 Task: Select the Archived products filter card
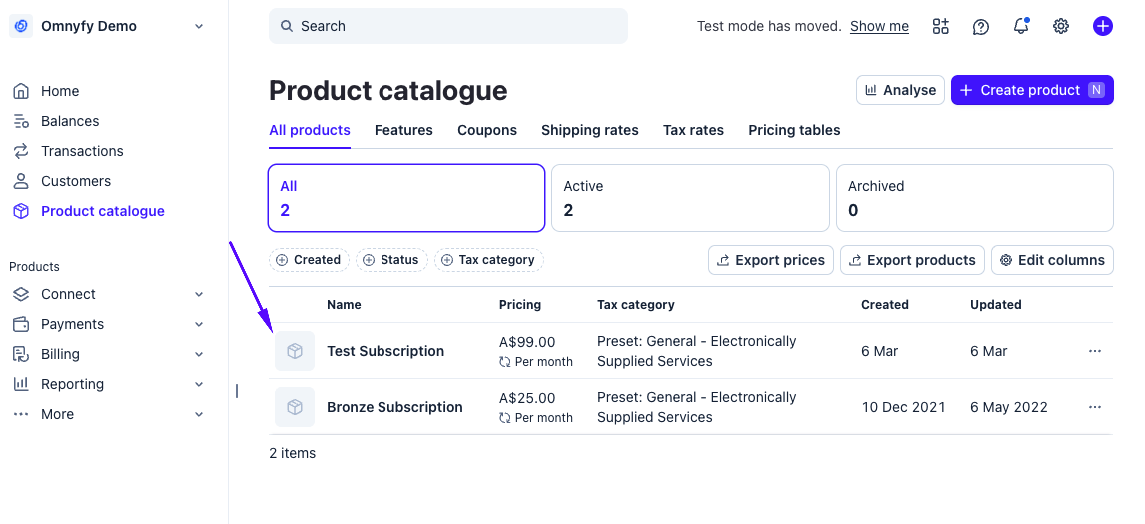974,198
